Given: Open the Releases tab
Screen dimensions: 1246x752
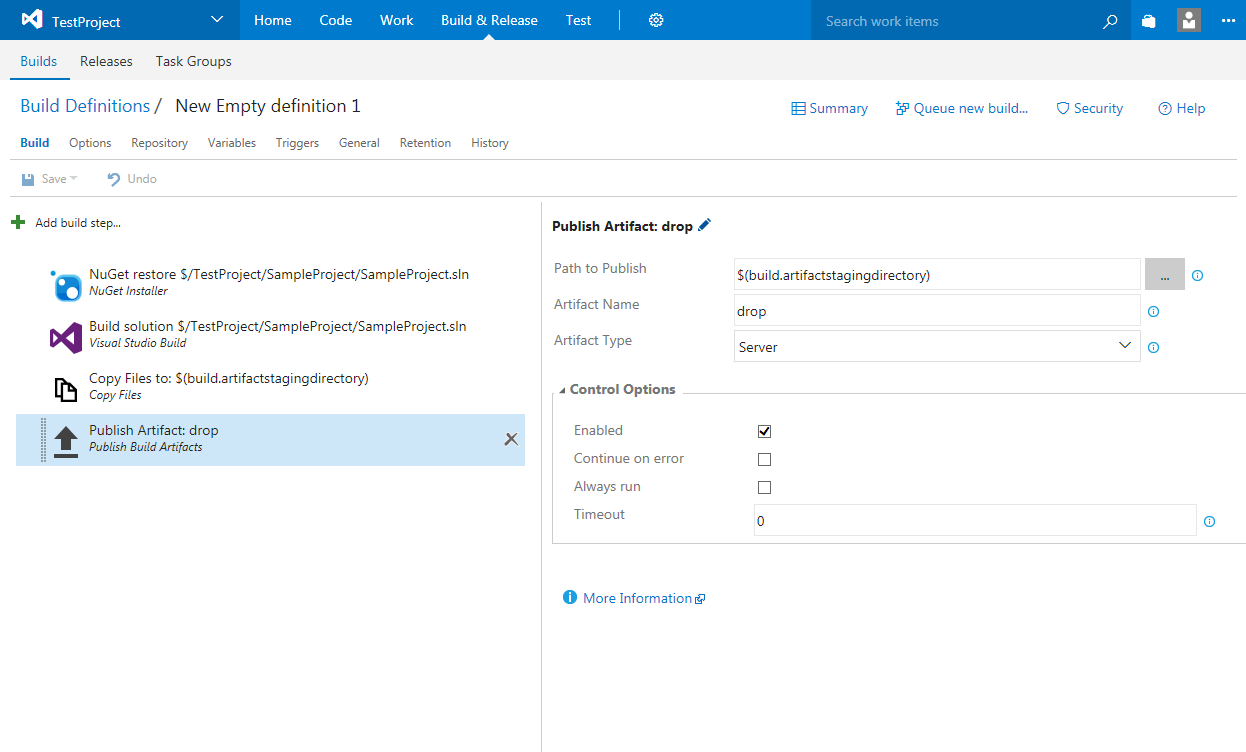Looking at the screenshot, I should (x=106, y=61).
